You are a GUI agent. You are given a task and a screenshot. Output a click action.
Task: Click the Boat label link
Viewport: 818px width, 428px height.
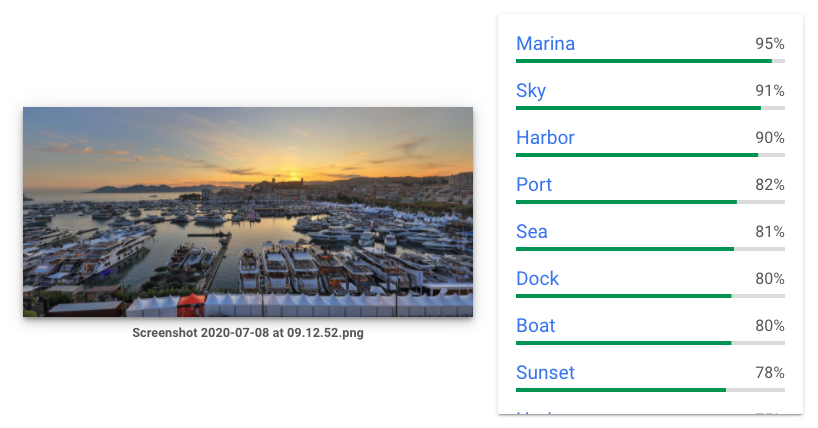pos(535,326)
